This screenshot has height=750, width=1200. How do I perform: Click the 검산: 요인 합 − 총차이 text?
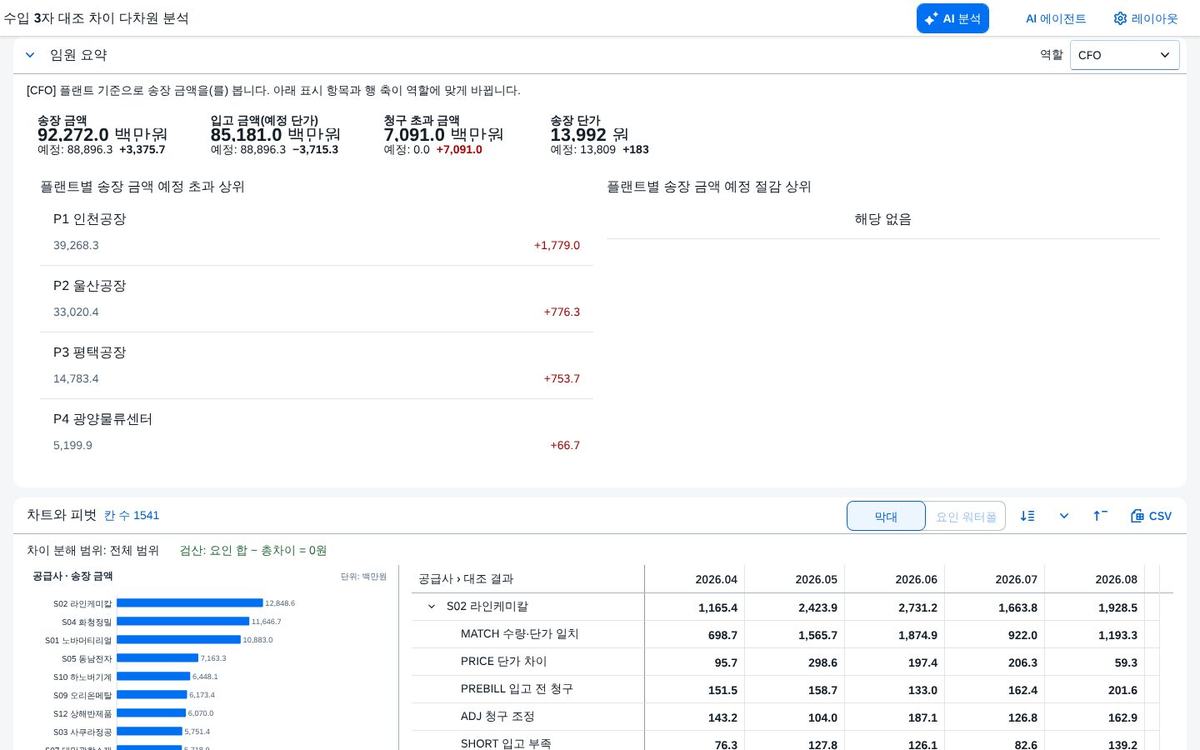tap(253, 550)
